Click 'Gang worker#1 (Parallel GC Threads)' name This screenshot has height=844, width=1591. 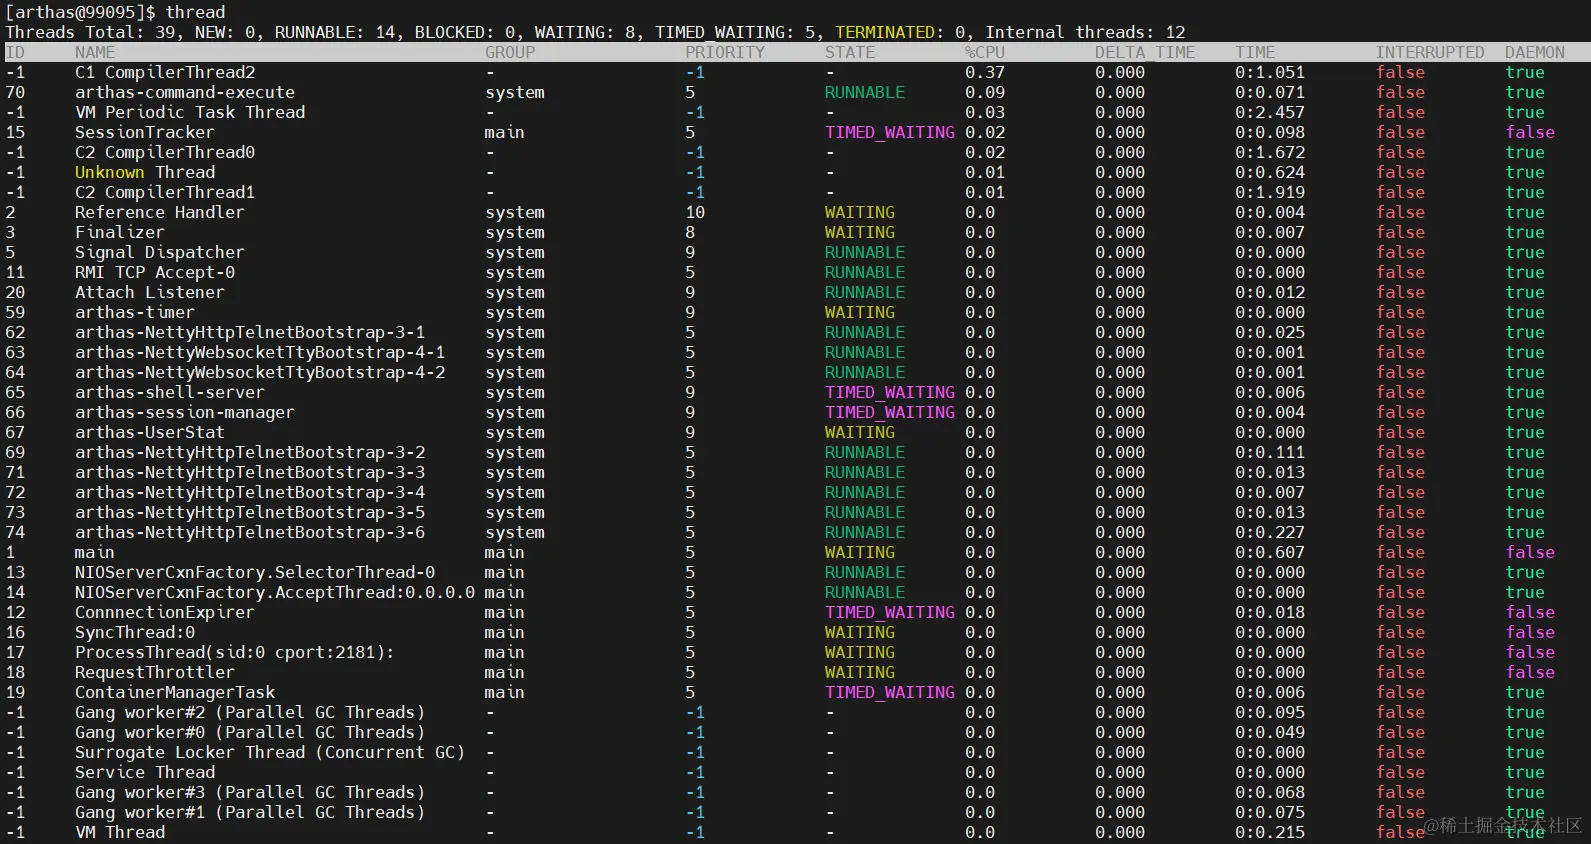(x=250, y=812)
